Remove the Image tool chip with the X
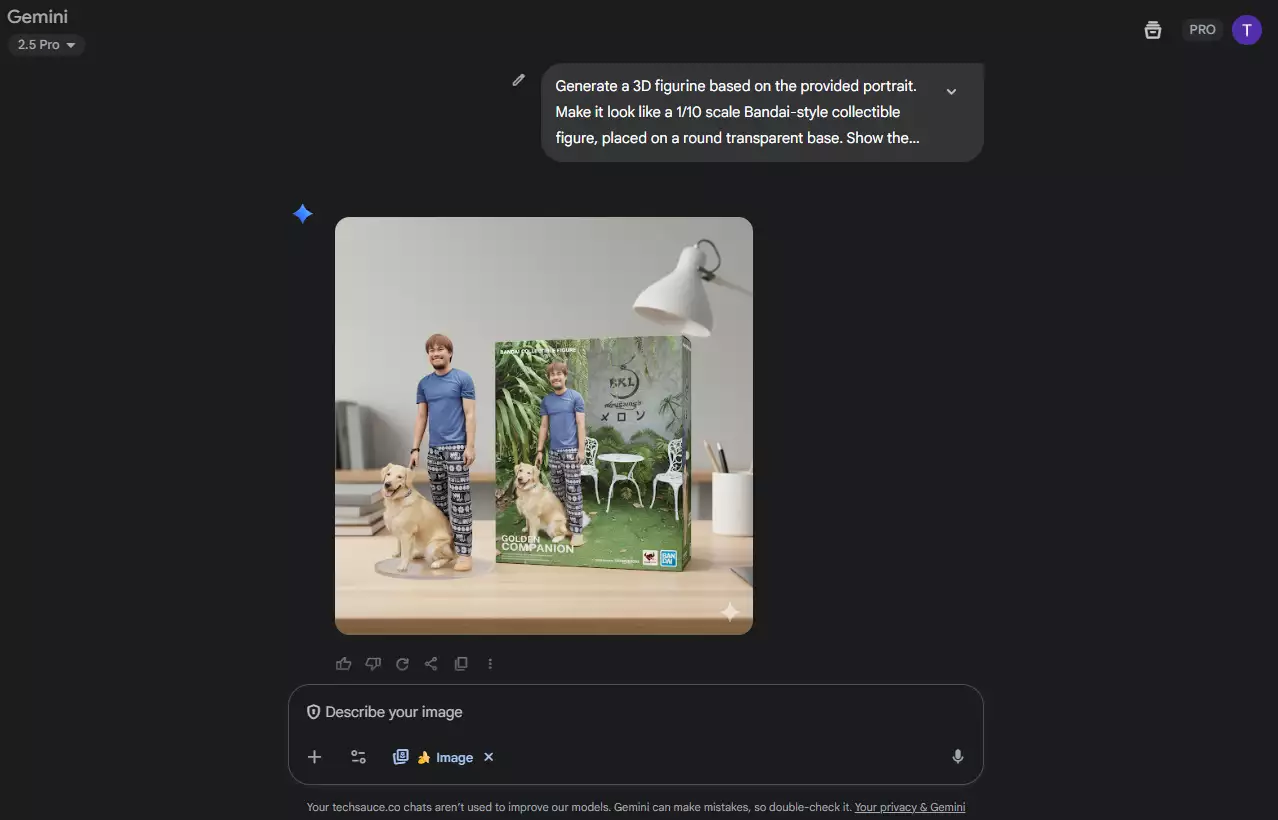 [x=489, y=757]
